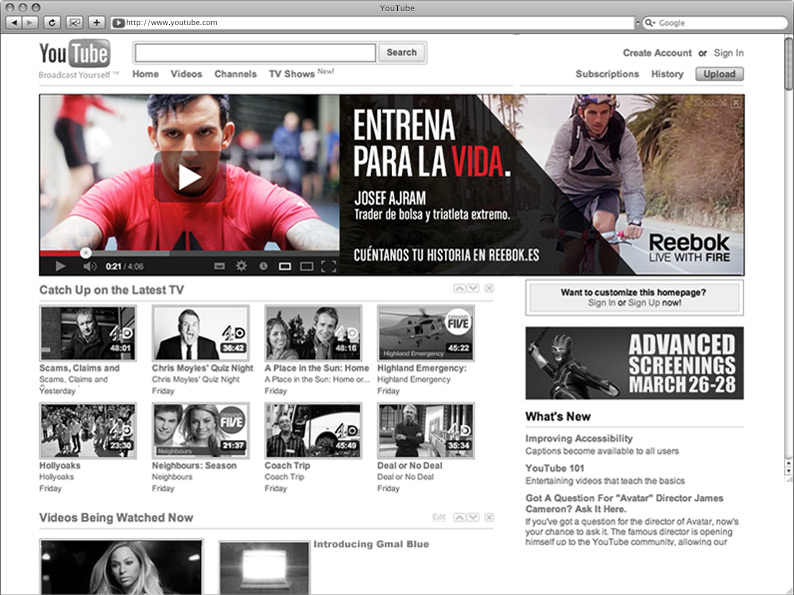Open the Coach Trip thumbnail

[x=313, y=430]
